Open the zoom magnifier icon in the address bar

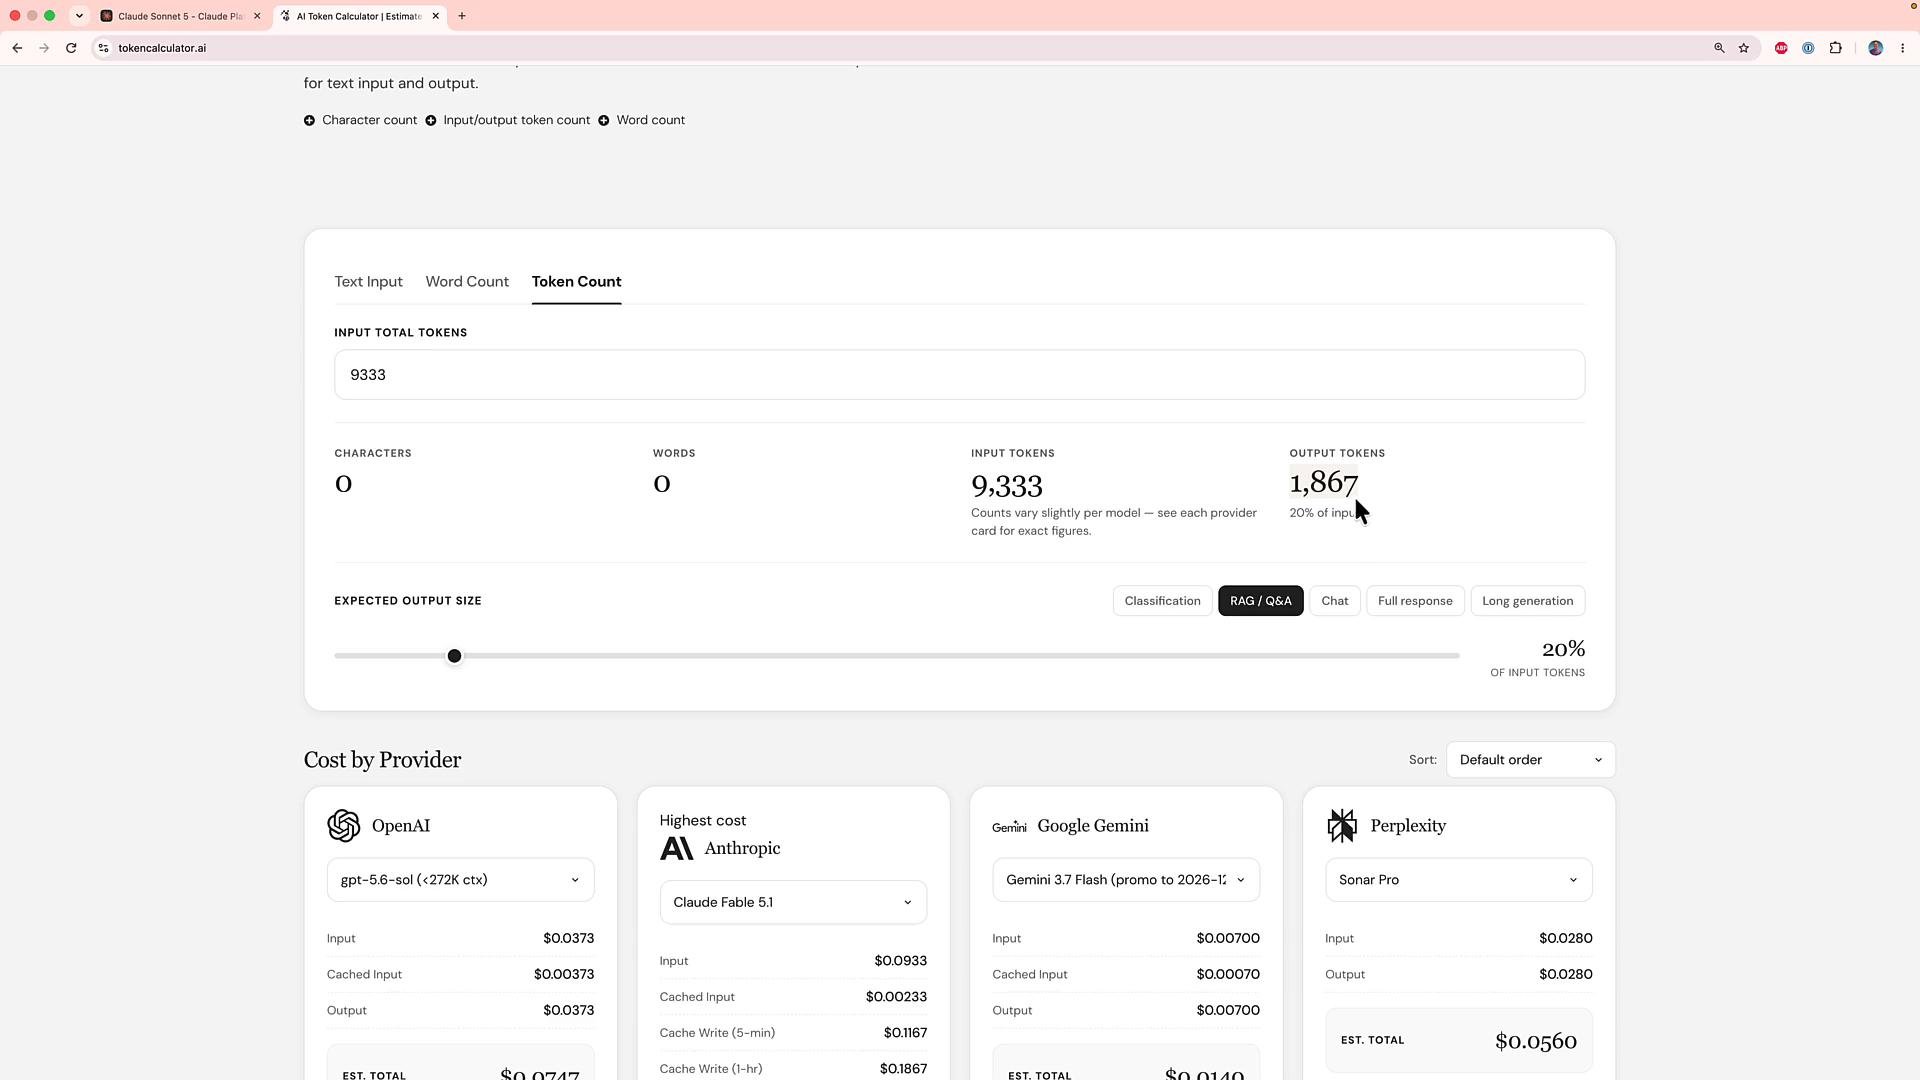(1719, 48)
